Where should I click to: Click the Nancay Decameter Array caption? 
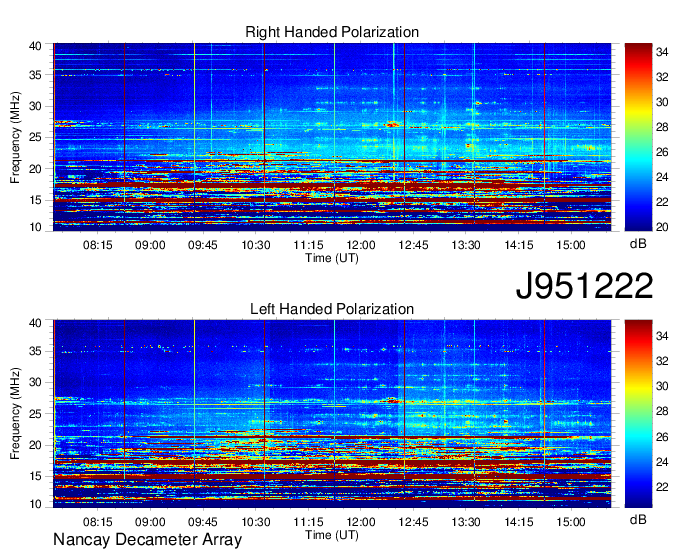[x=147, y=539]
